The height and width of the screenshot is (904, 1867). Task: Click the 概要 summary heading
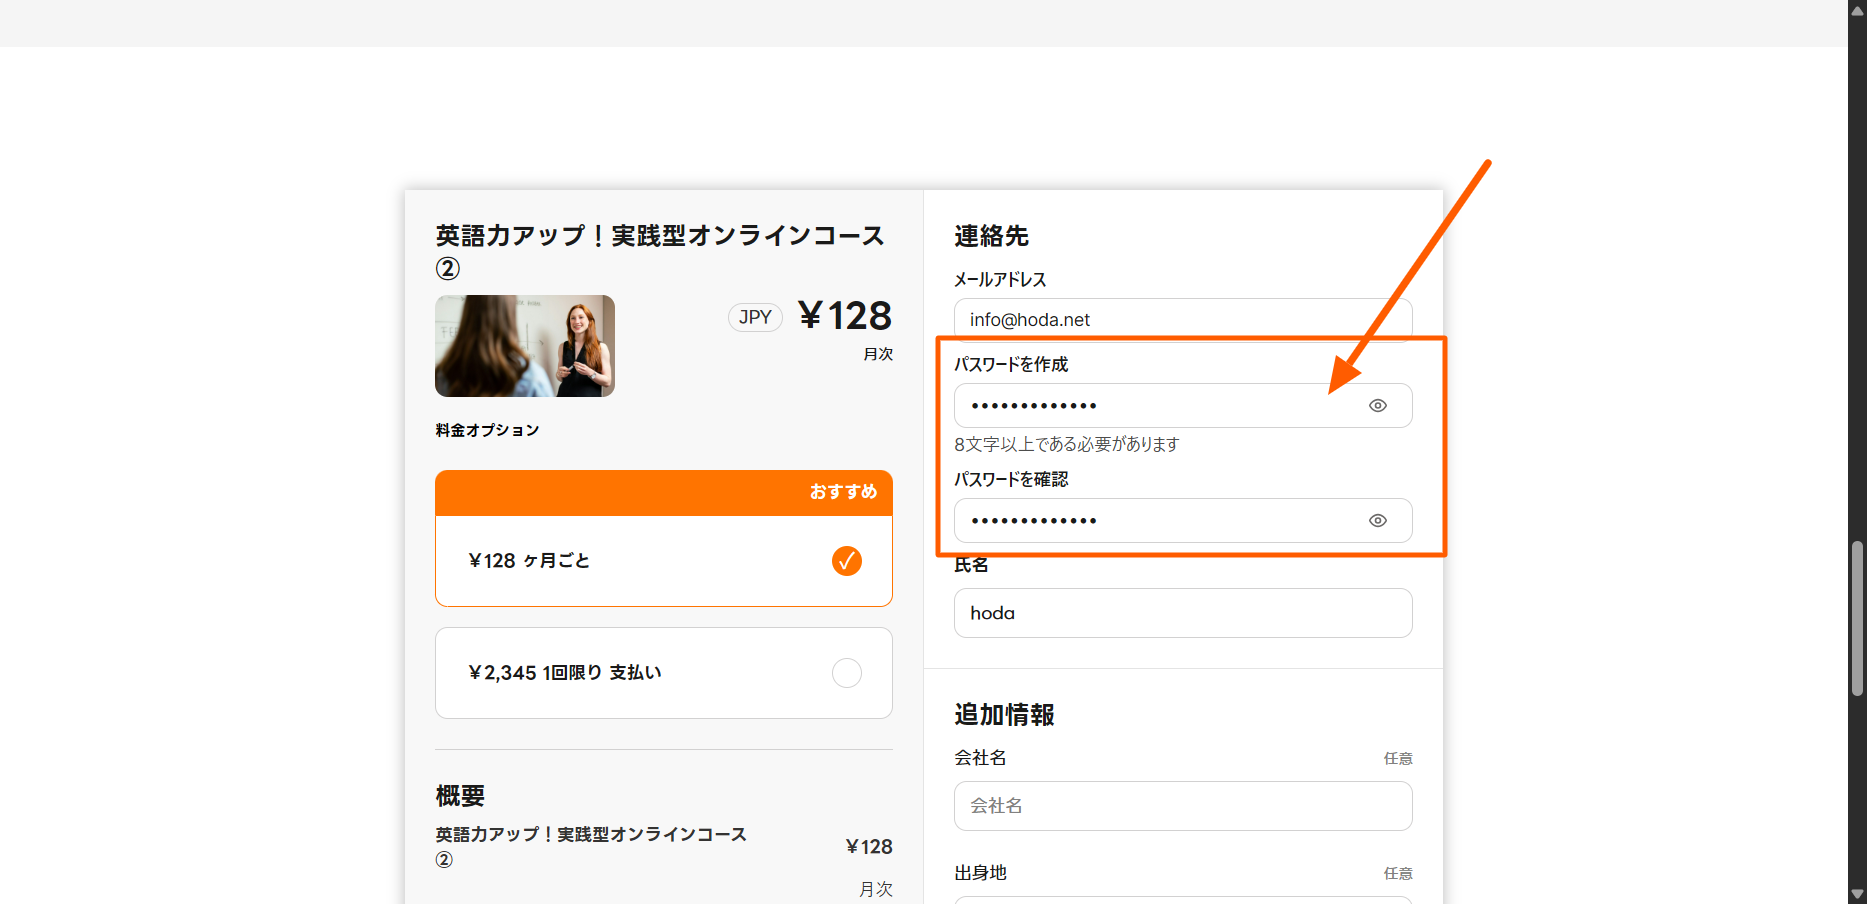point(460,796)
